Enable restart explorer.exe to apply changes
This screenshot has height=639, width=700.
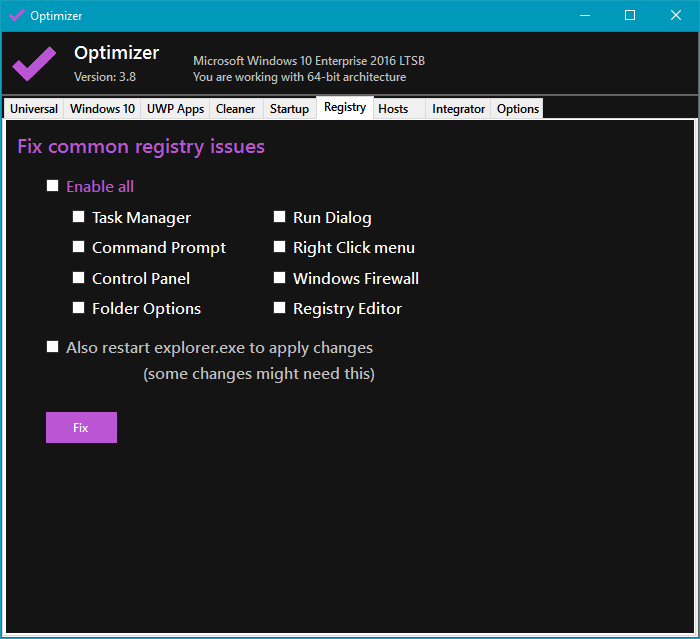click(53, 347)
